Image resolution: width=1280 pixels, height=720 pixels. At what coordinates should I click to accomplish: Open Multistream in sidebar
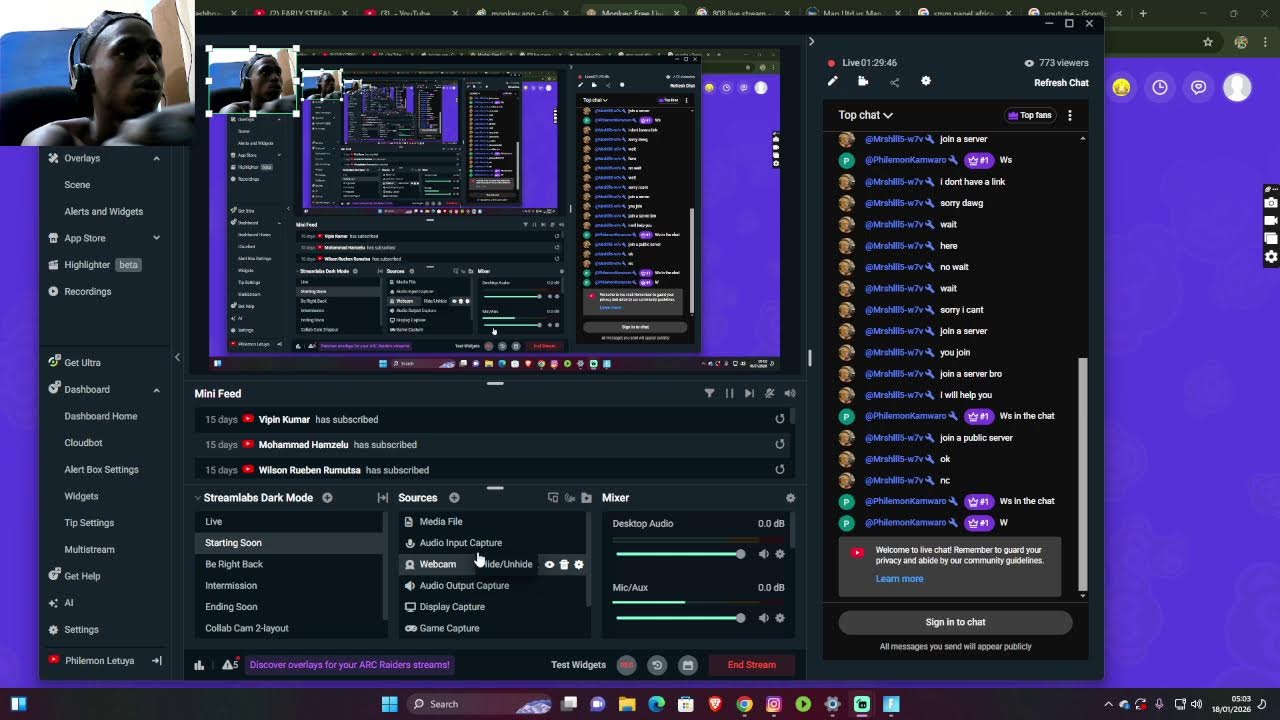coord(89,550)
